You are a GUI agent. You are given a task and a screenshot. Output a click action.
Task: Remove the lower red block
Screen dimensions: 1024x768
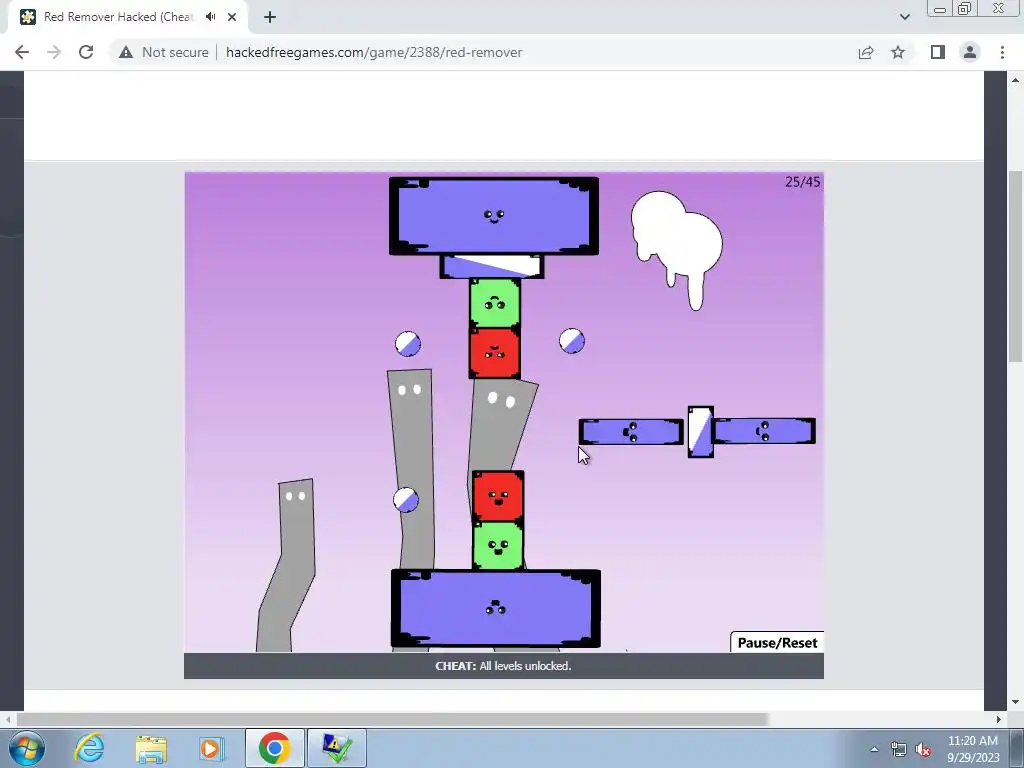click(498, 496)
